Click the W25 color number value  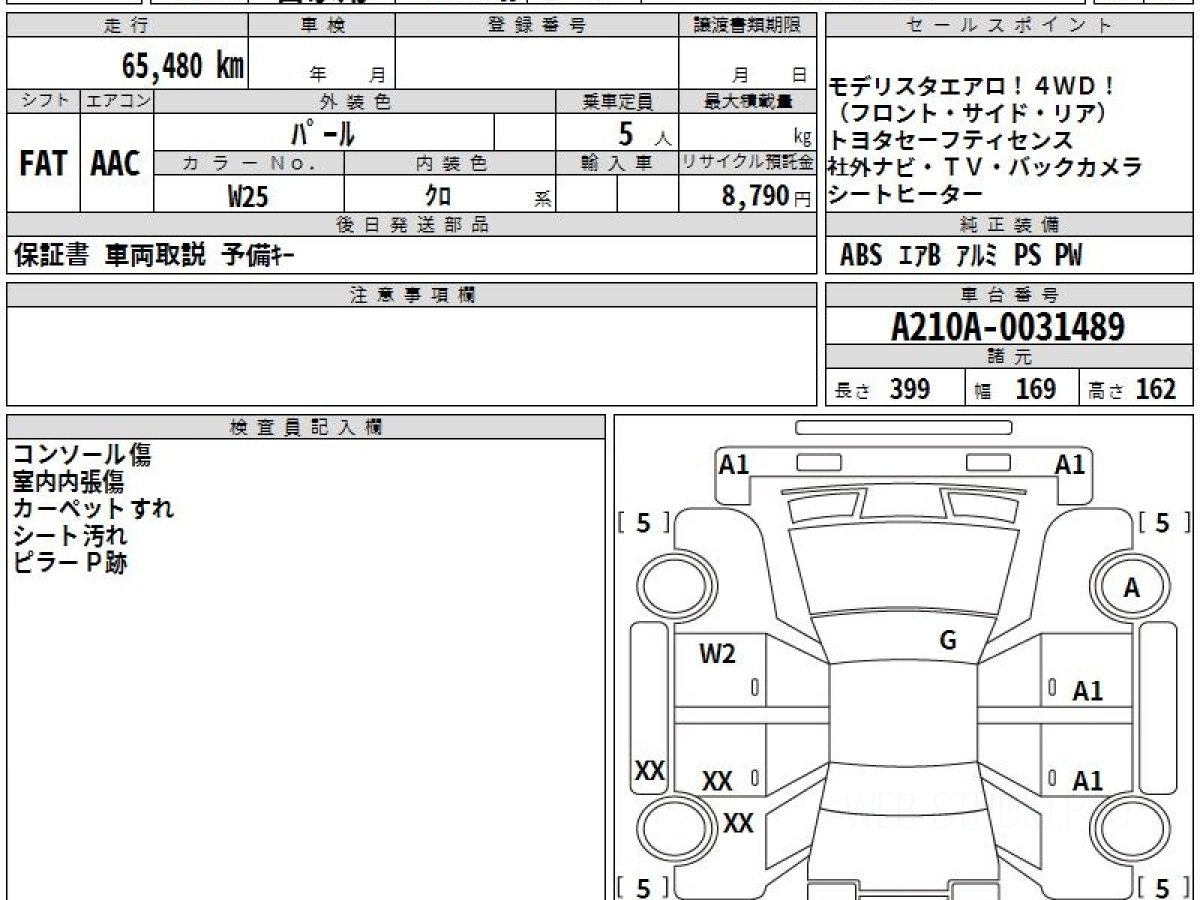point(248,197)
